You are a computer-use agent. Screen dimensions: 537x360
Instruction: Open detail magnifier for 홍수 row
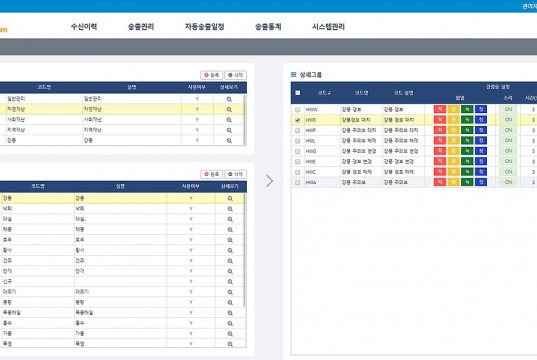point(230,323)
